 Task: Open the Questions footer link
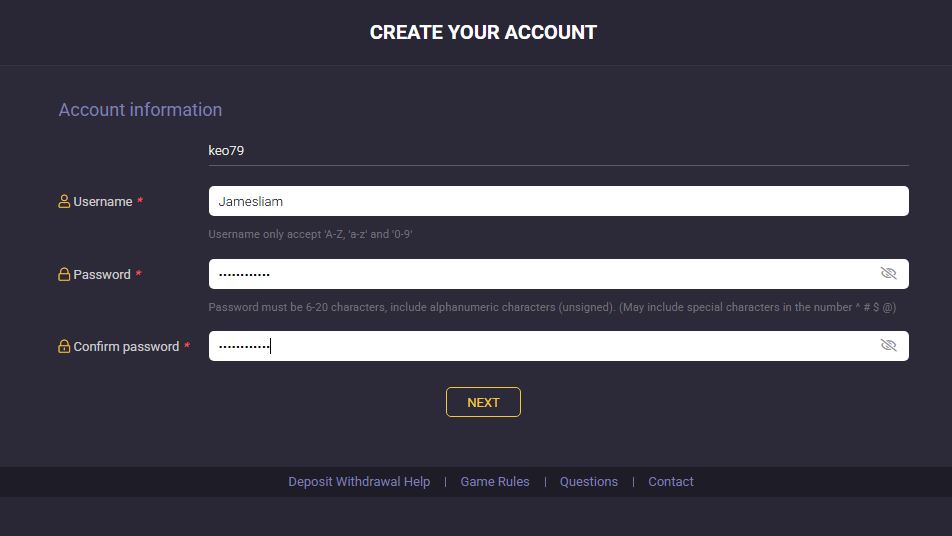(589, 482)
